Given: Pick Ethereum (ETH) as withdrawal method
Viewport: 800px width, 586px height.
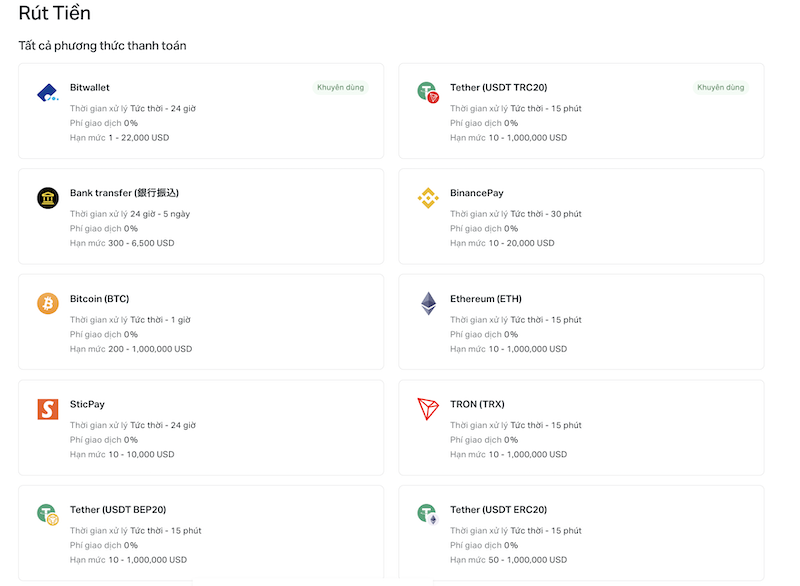Looking at the screenshot, I should 485,299.
